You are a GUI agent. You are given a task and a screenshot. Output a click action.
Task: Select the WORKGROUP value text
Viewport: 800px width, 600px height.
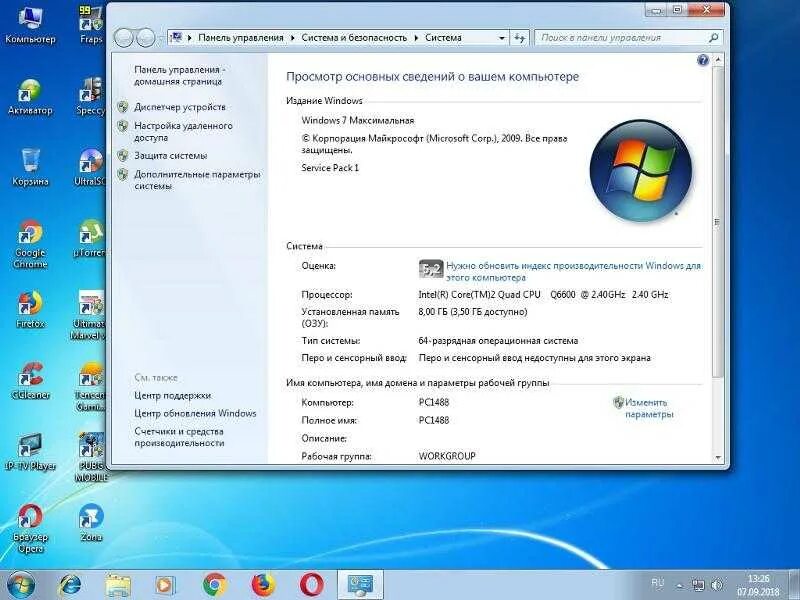(447, 456)
